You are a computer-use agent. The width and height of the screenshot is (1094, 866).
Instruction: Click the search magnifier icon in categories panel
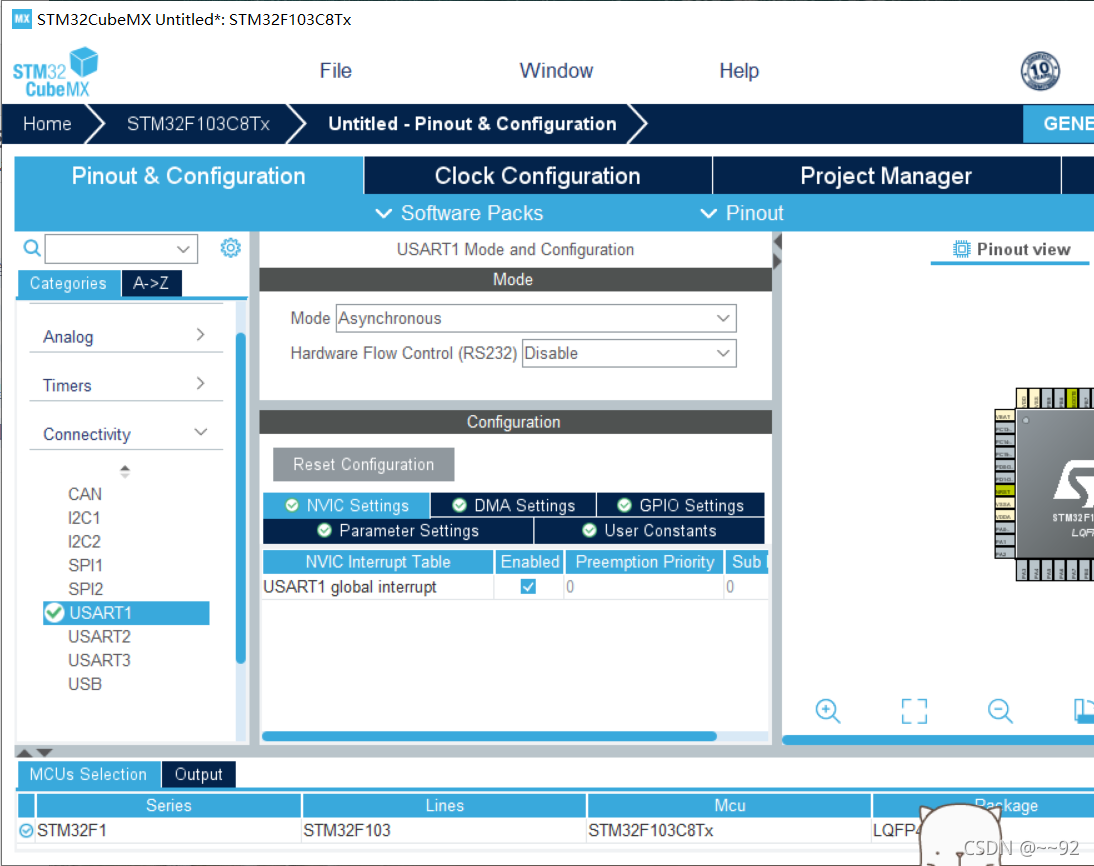[x=32, y=248]
